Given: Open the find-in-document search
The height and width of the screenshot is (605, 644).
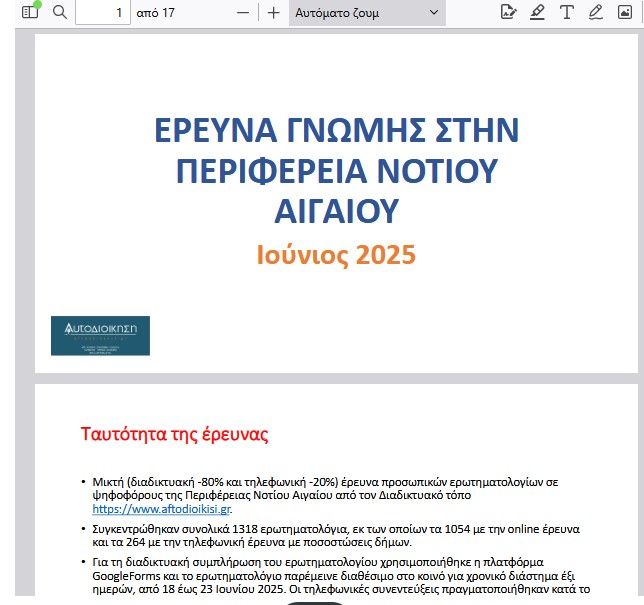Looking at the screenshot, I should tap(60, 12).
